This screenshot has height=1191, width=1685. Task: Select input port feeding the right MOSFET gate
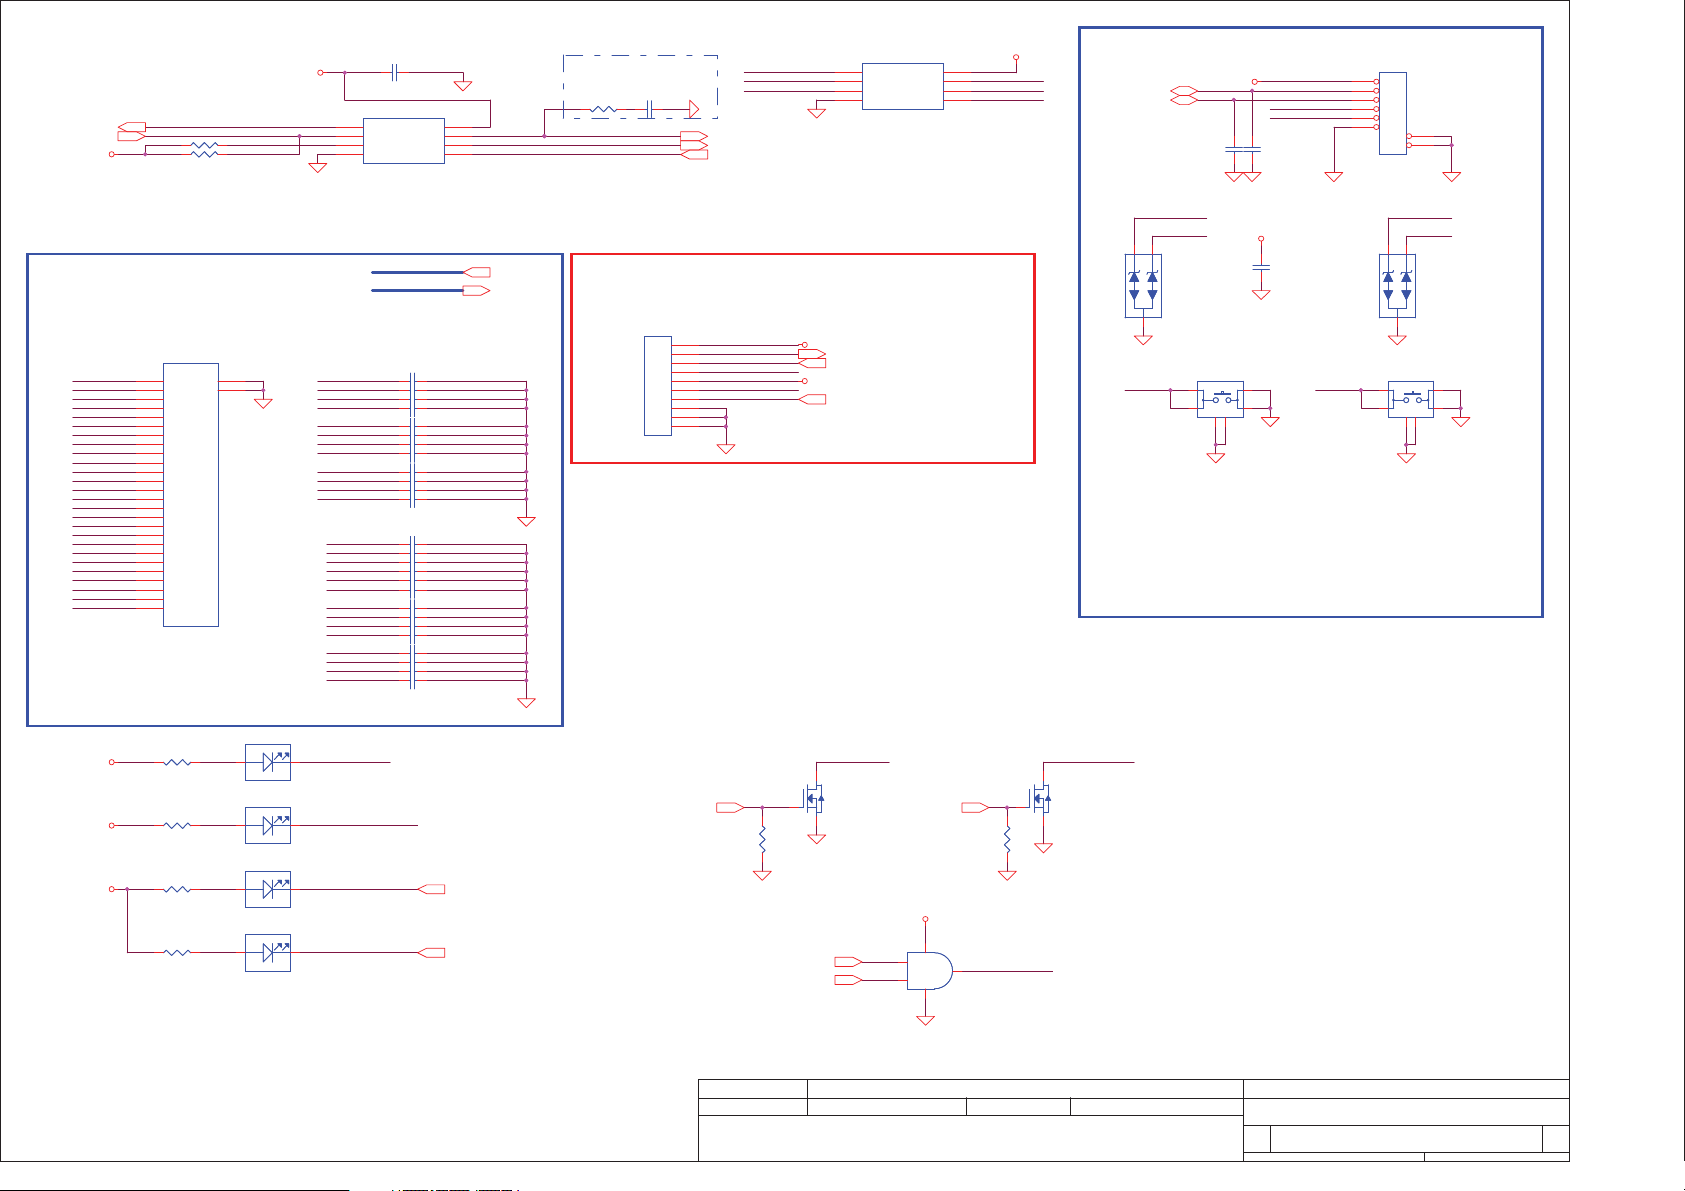pos(975,807)
